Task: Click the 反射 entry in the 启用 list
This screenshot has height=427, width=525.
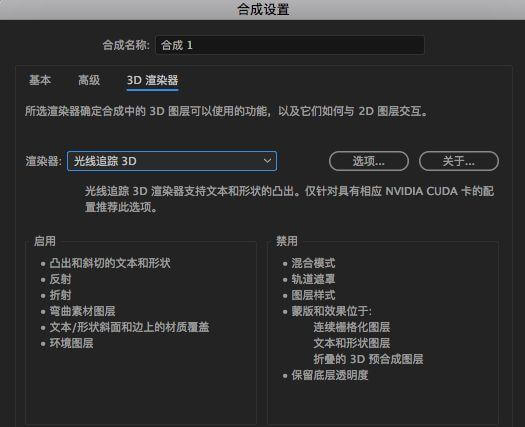Action: pos(61,279)
